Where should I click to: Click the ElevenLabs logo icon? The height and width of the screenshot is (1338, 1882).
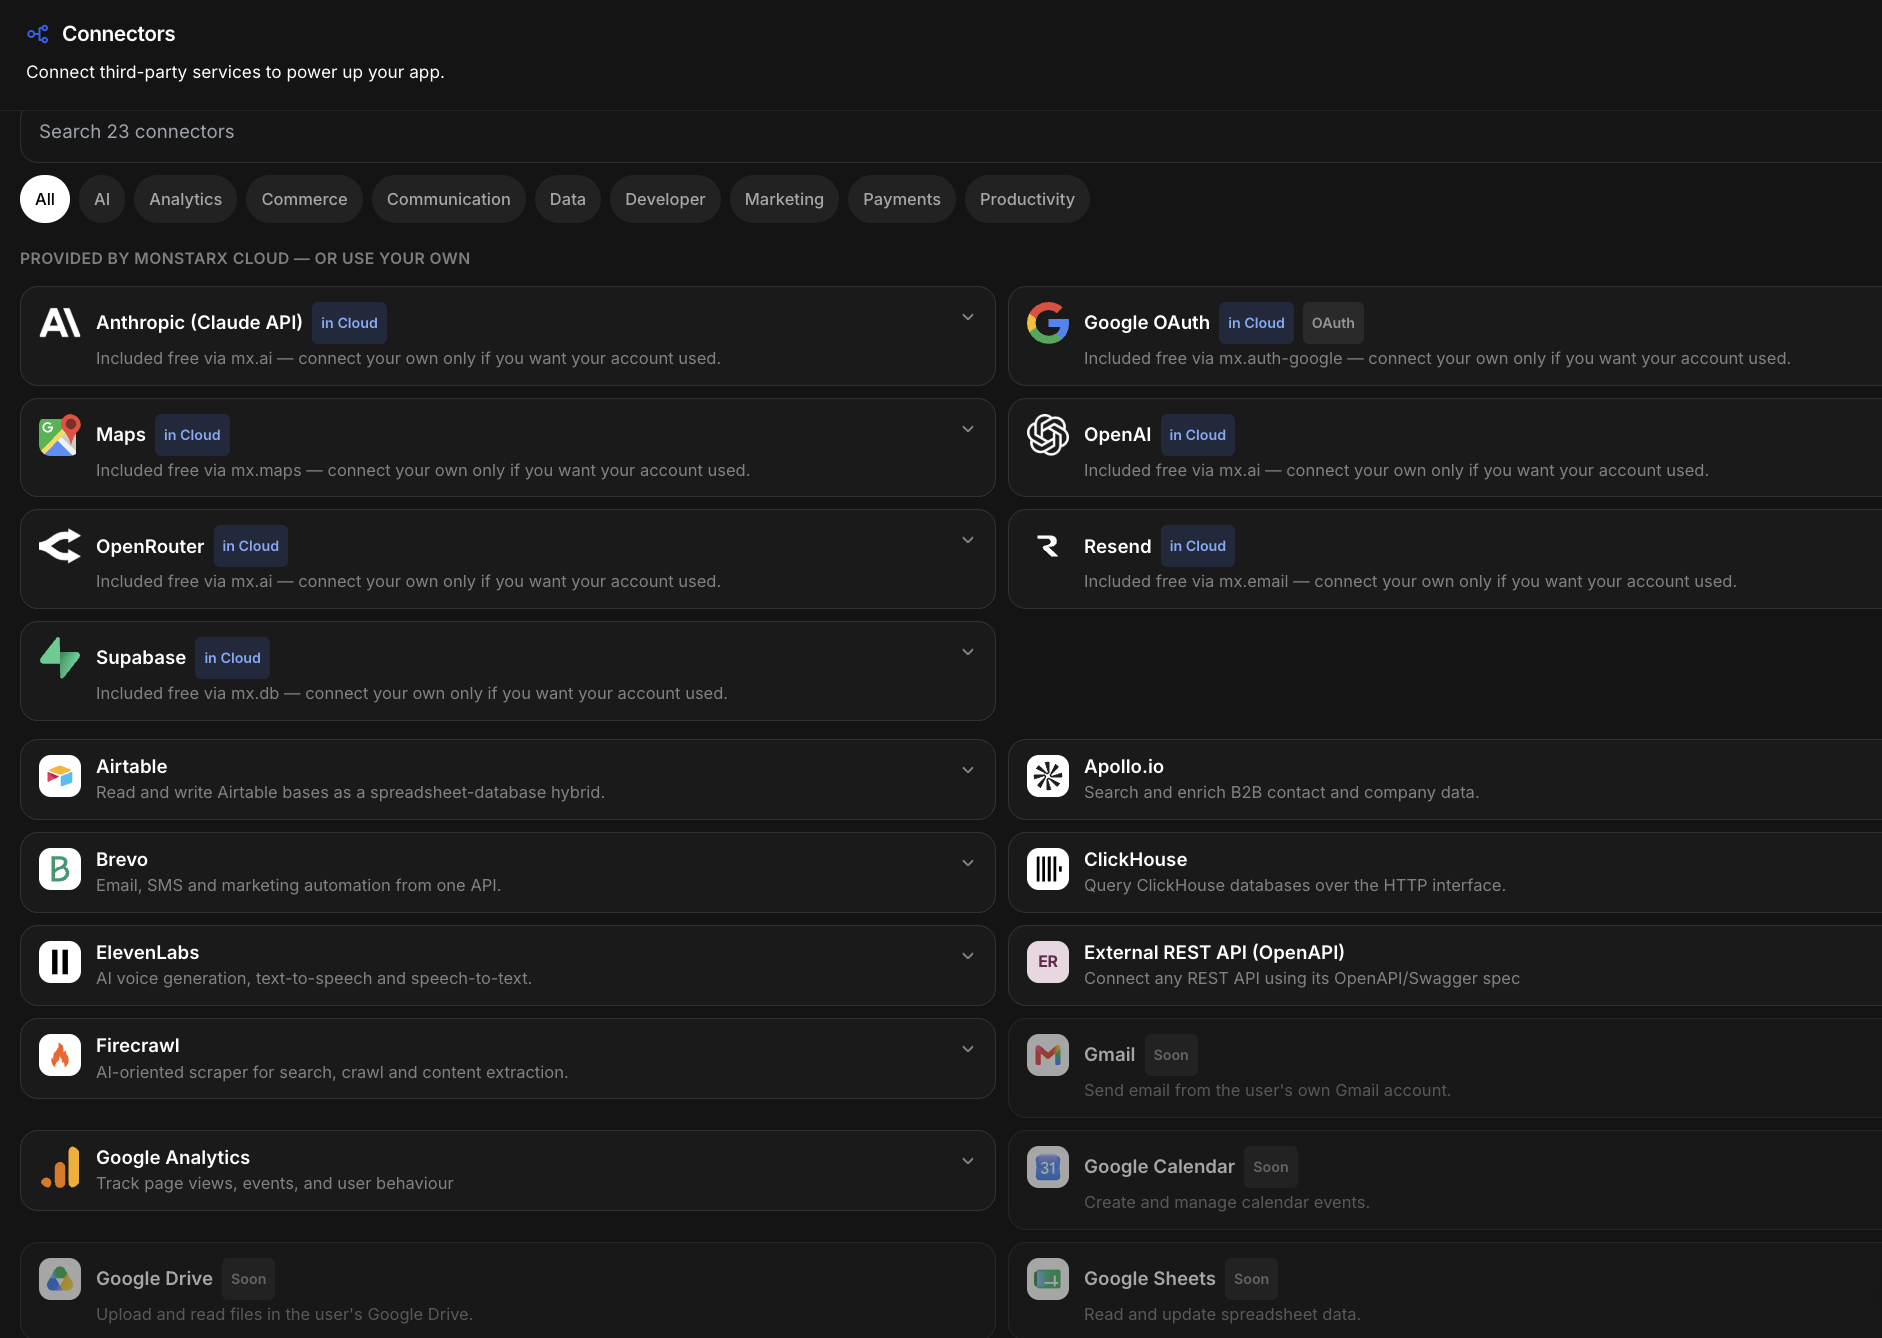[x=60, y=962]
